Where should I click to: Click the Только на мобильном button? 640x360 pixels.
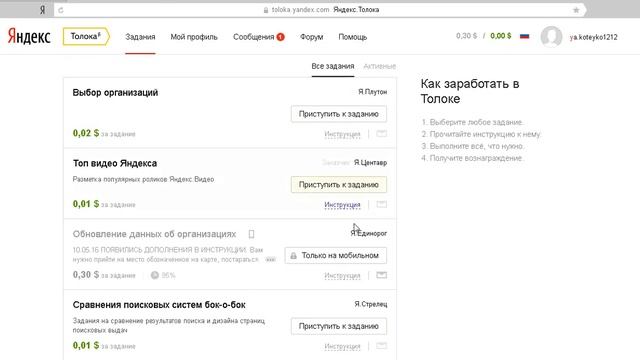point(336,256)
